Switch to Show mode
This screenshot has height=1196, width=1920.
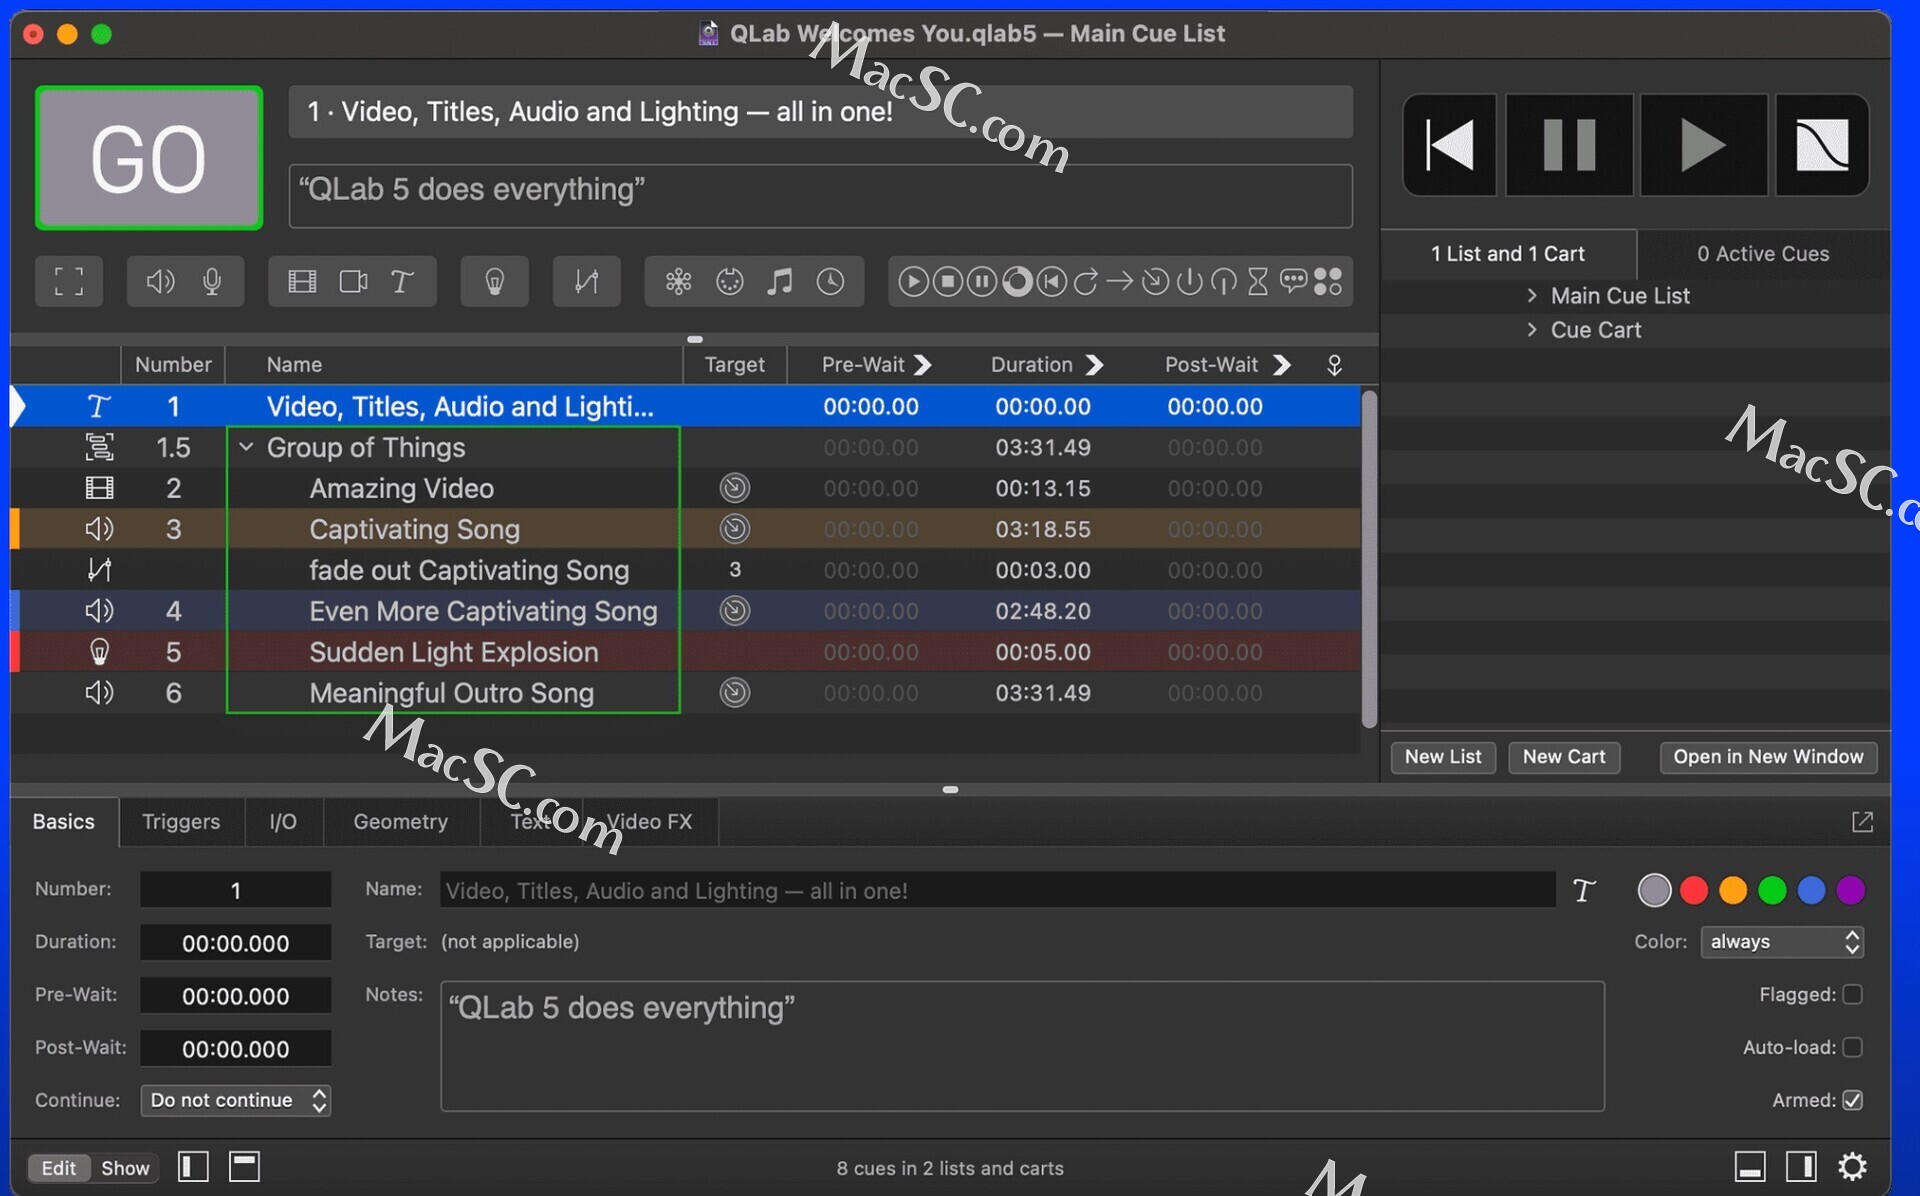tap(125, 1168)
